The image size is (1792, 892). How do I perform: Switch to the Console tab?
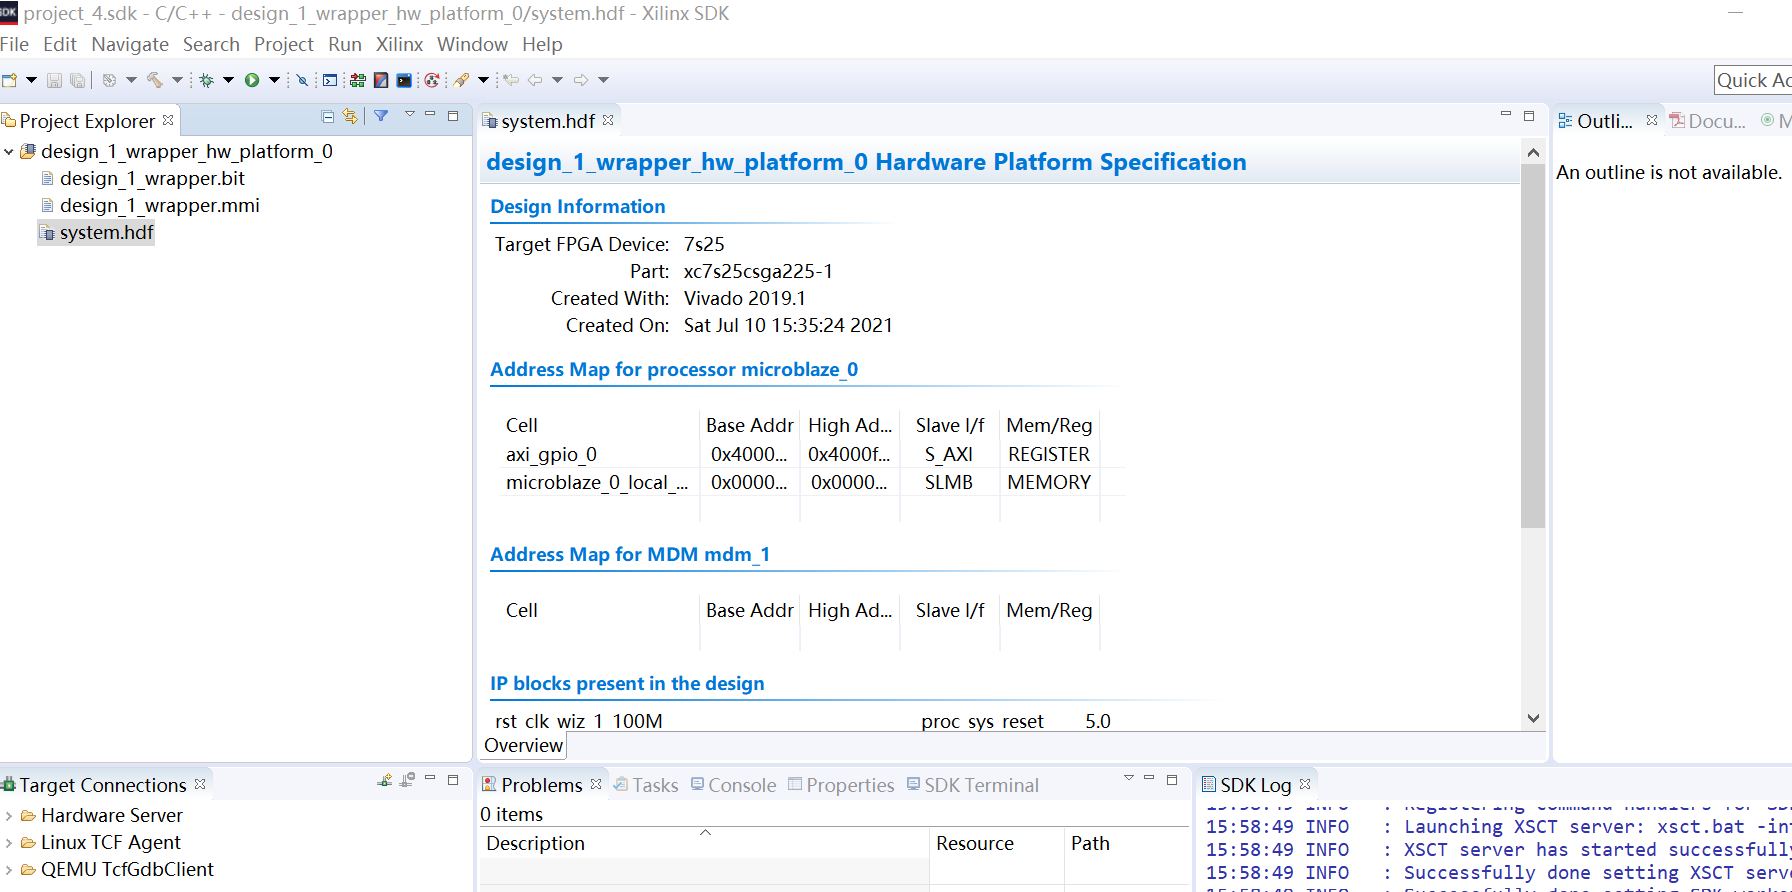[733, 785]
